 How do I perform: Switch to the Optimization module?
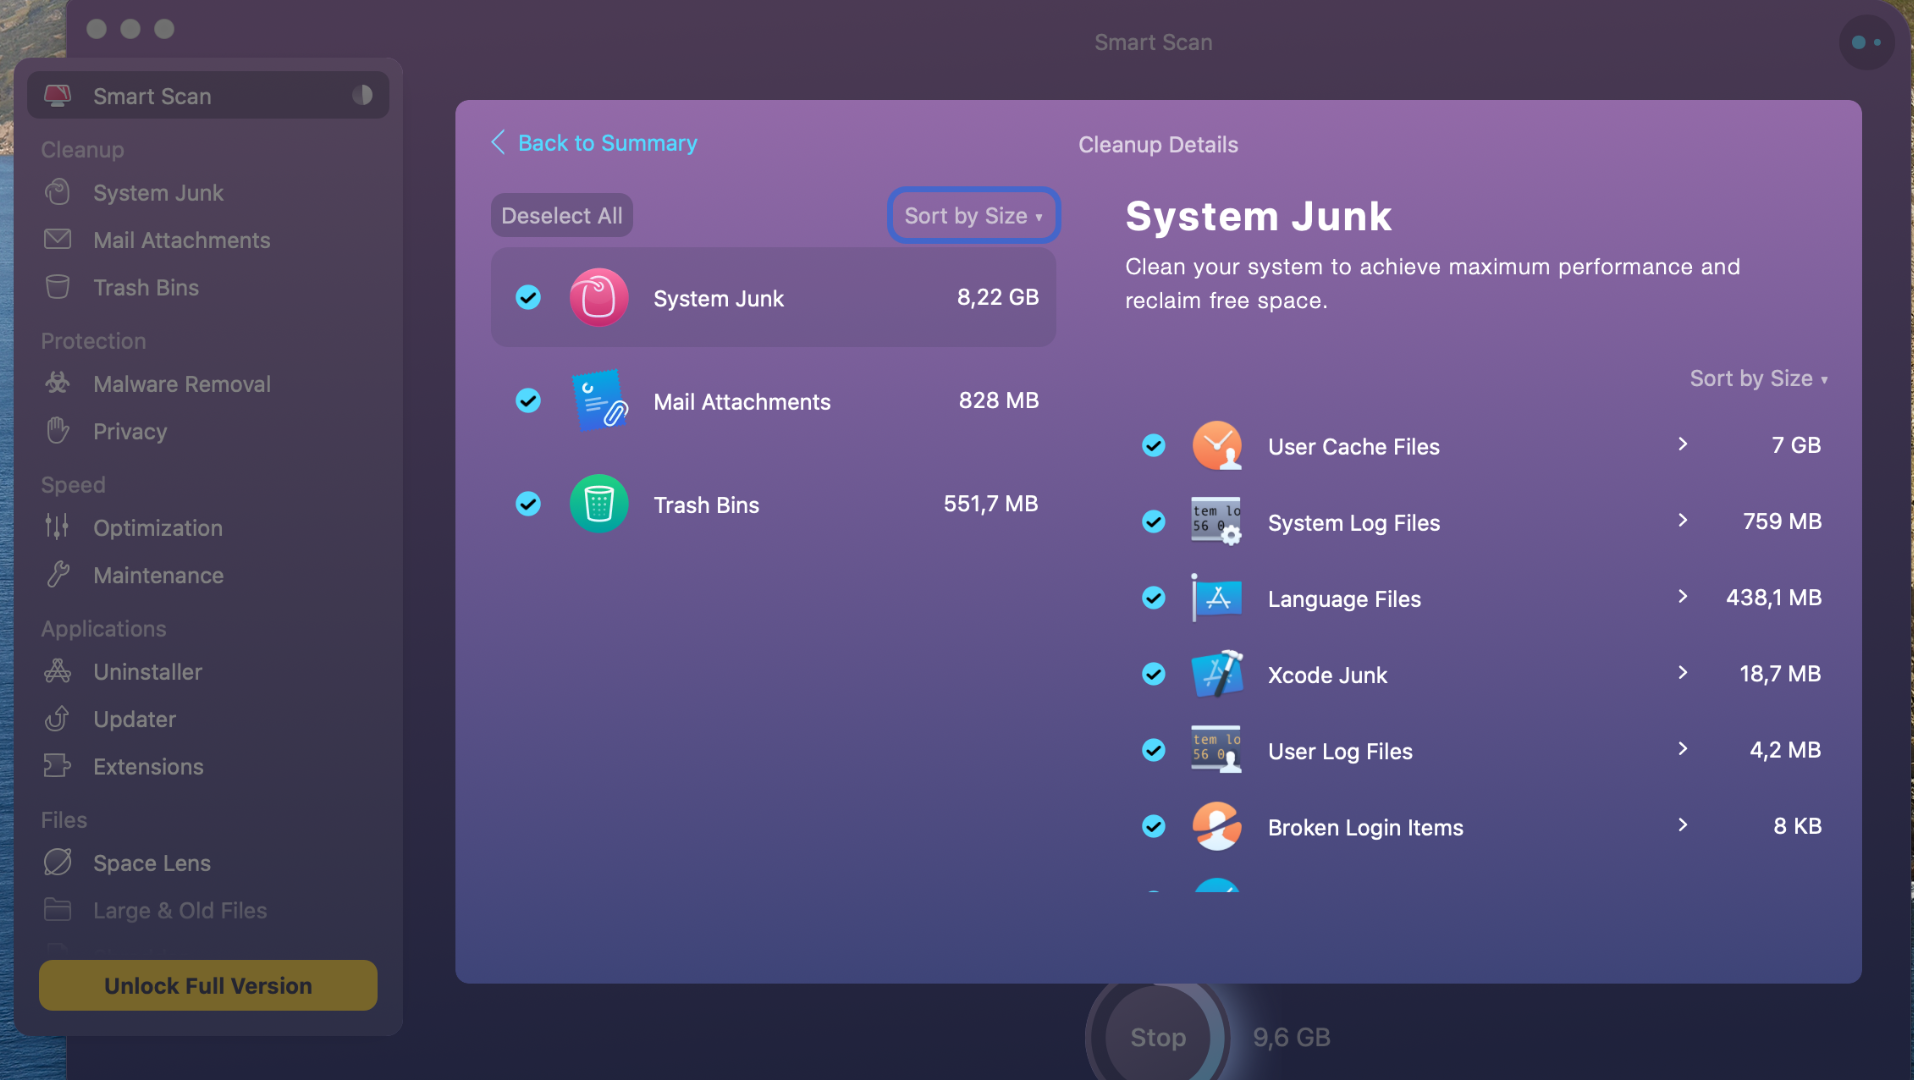[208, 527]
